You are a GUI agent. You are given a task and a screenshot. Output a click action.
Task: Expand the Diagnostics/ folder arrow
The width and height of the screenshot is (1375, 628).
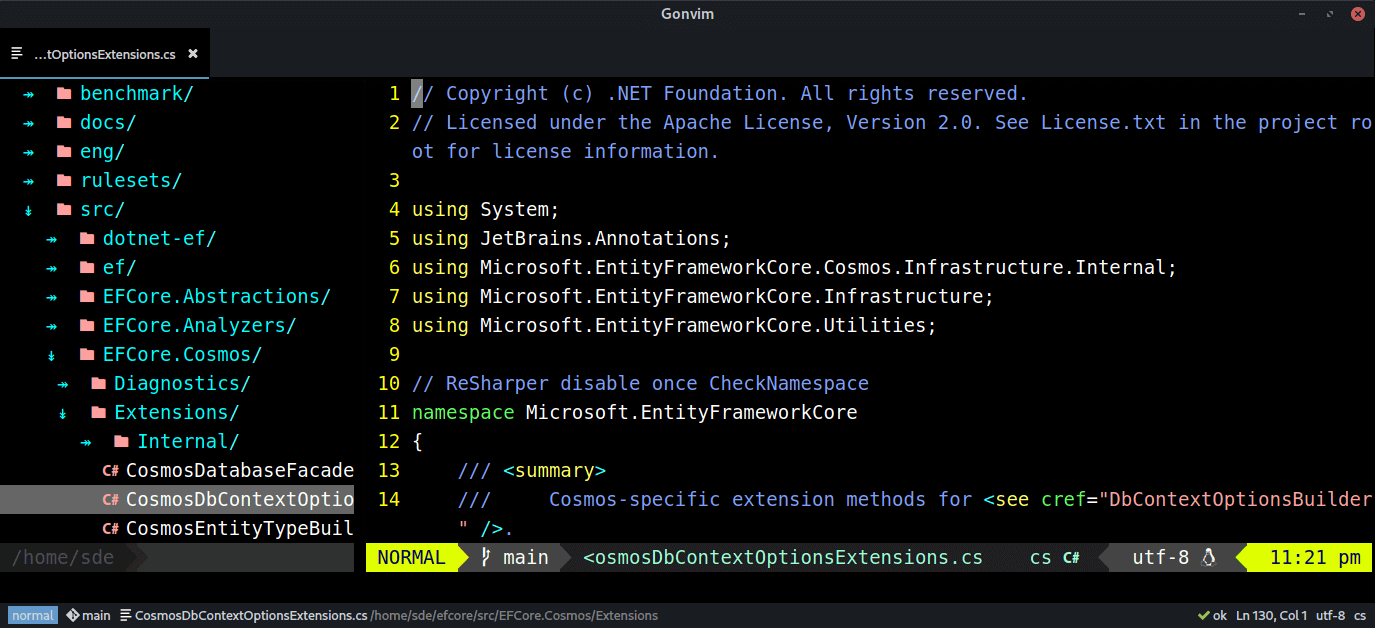pyautogui.click(x=63, y=384)
